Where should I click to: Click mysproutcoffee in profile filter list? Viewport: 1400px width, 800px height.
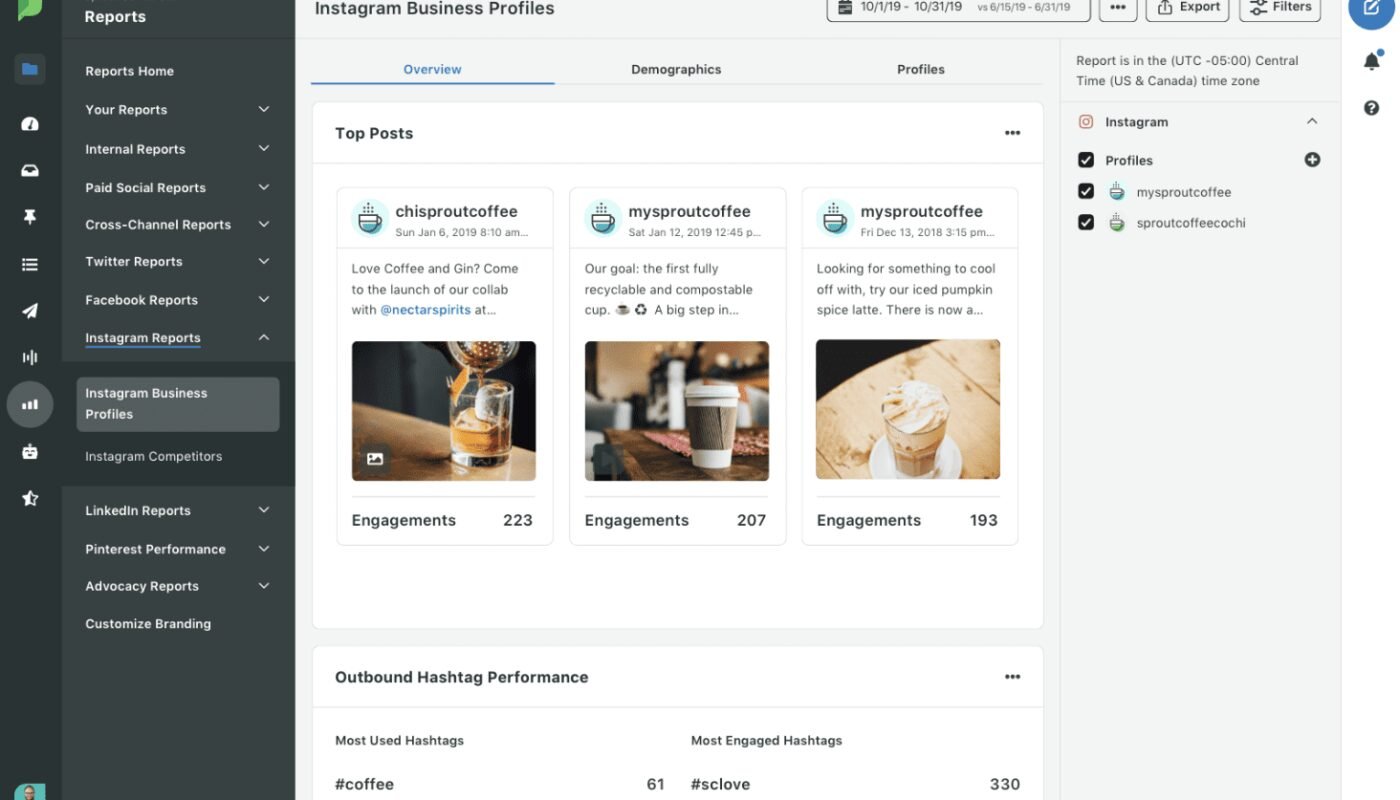pyautogui.click(x=1183, y=192)
